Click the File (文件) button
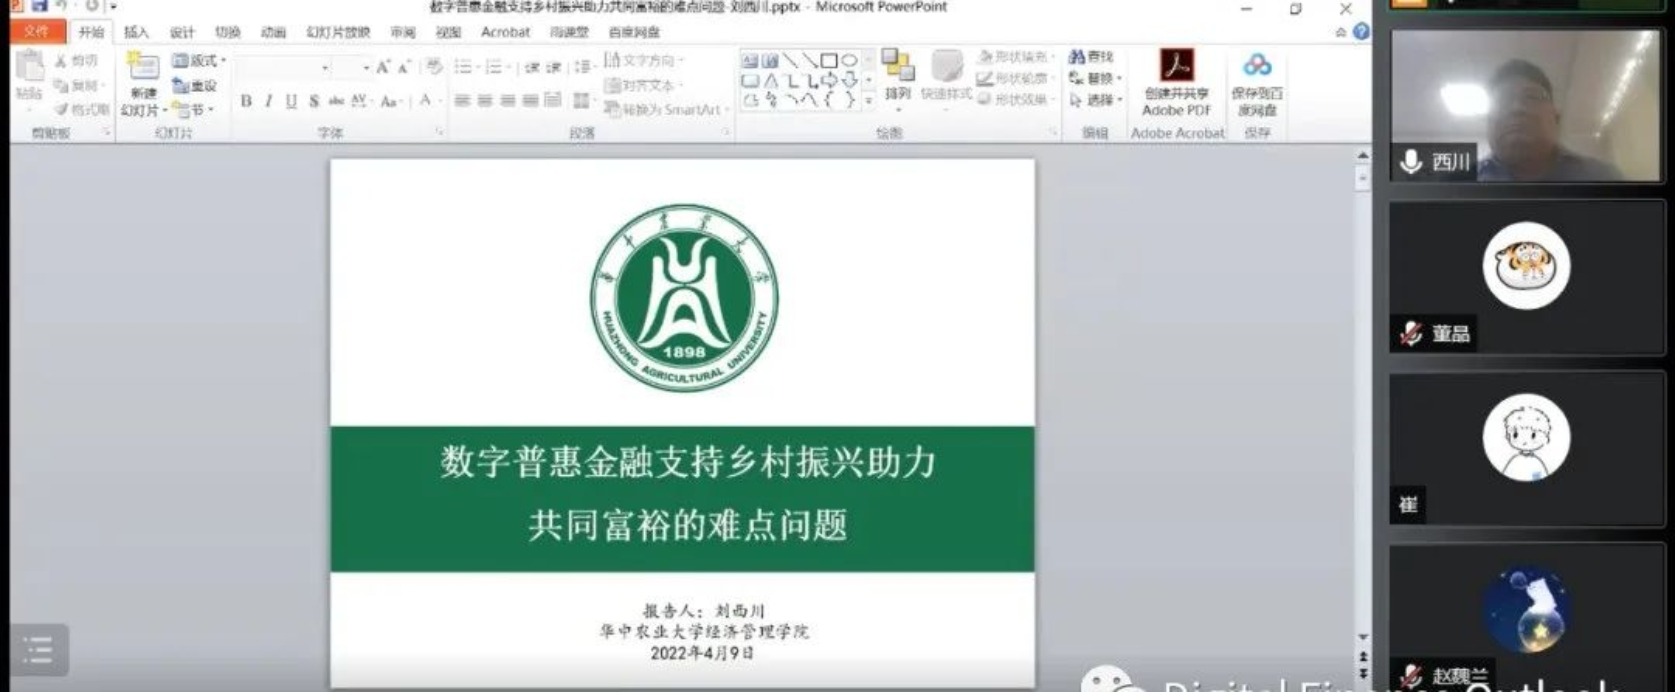This screenshot has width=1675, height=692. click(x=37, y=32)
